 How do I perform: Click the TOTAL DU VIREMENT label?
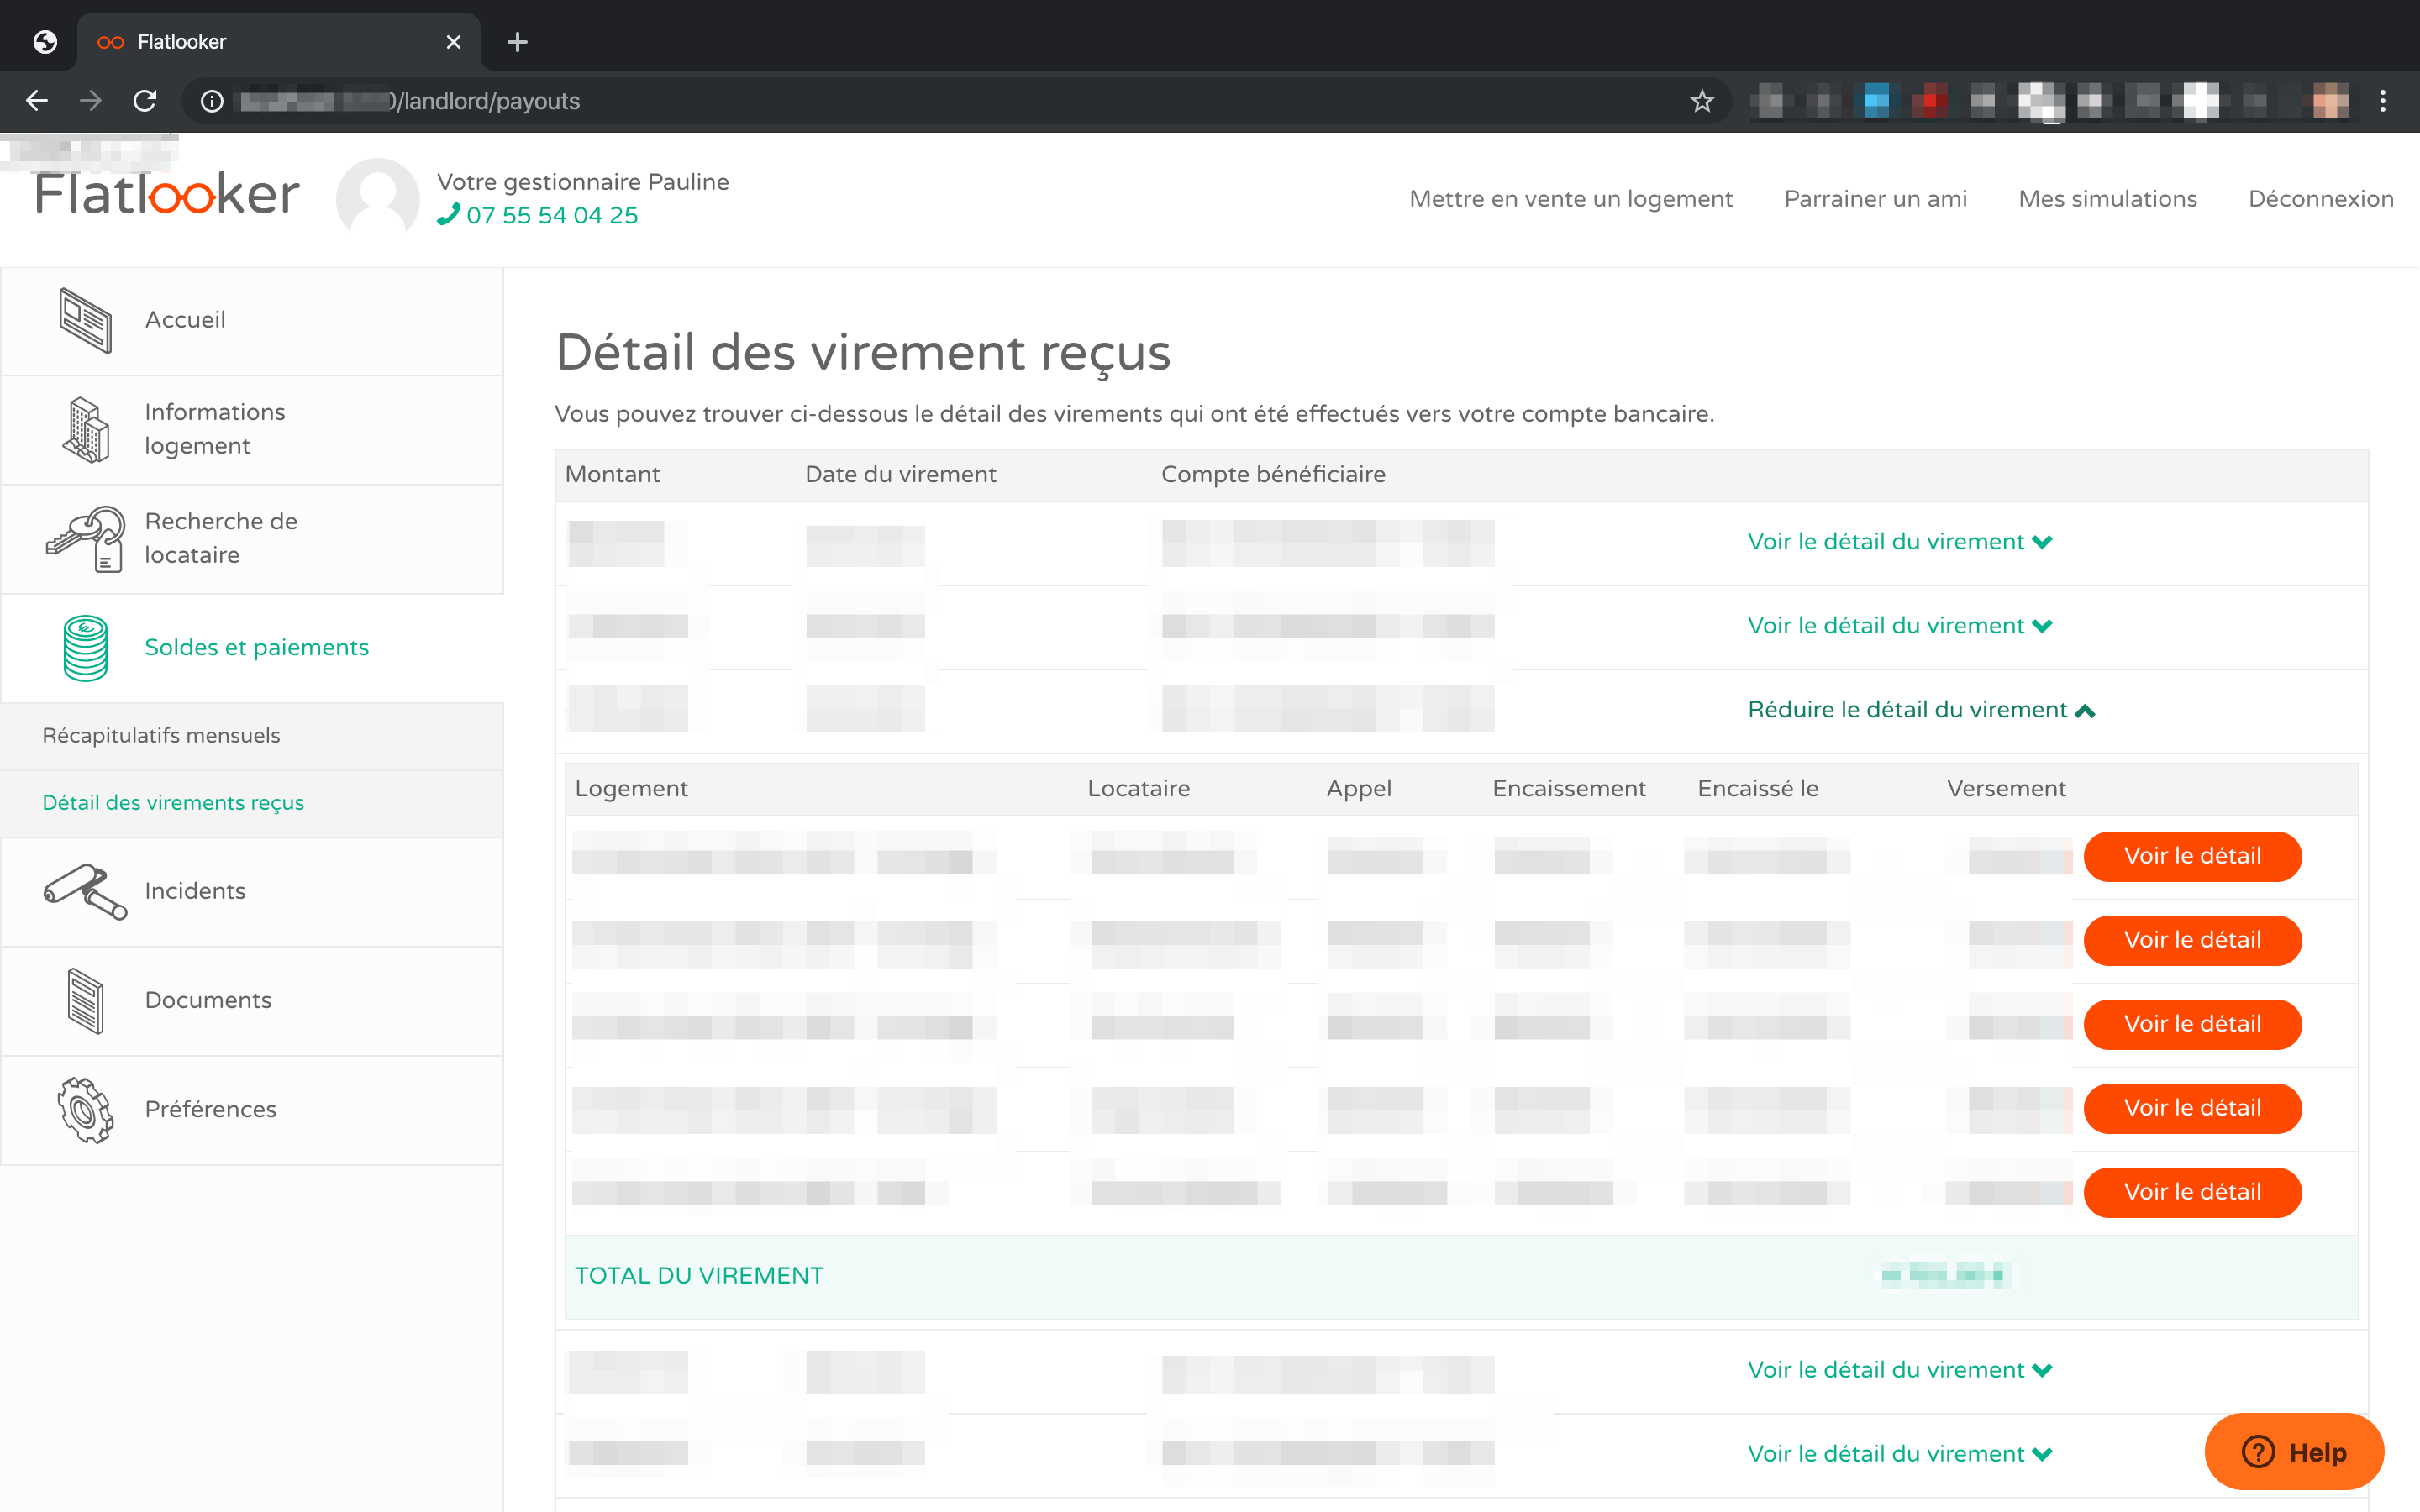click(x=699, y=1276)
